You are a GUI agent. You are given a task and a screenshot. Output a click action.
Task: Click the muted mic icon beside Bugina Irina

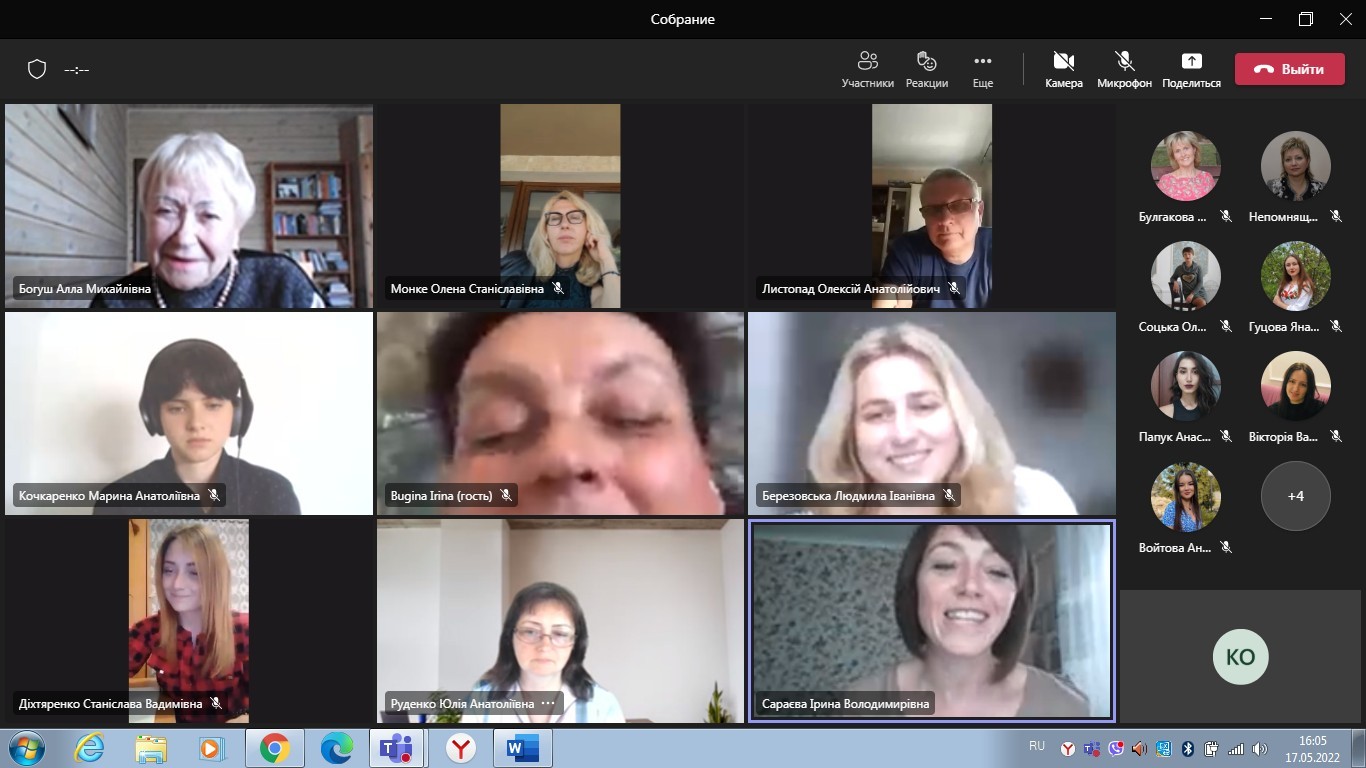tap(506, 495)
